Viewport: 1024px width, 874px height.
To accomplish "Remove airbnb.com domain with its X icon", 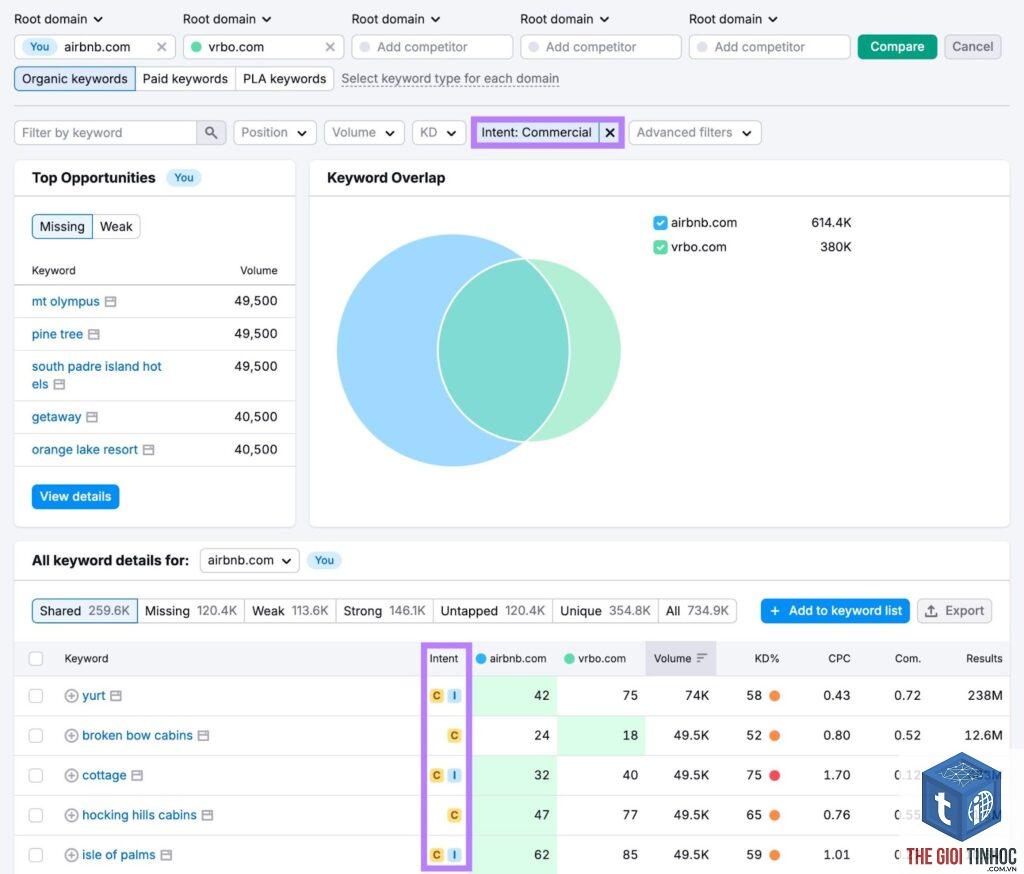I will pyautogui.click(x=161, y=47).
